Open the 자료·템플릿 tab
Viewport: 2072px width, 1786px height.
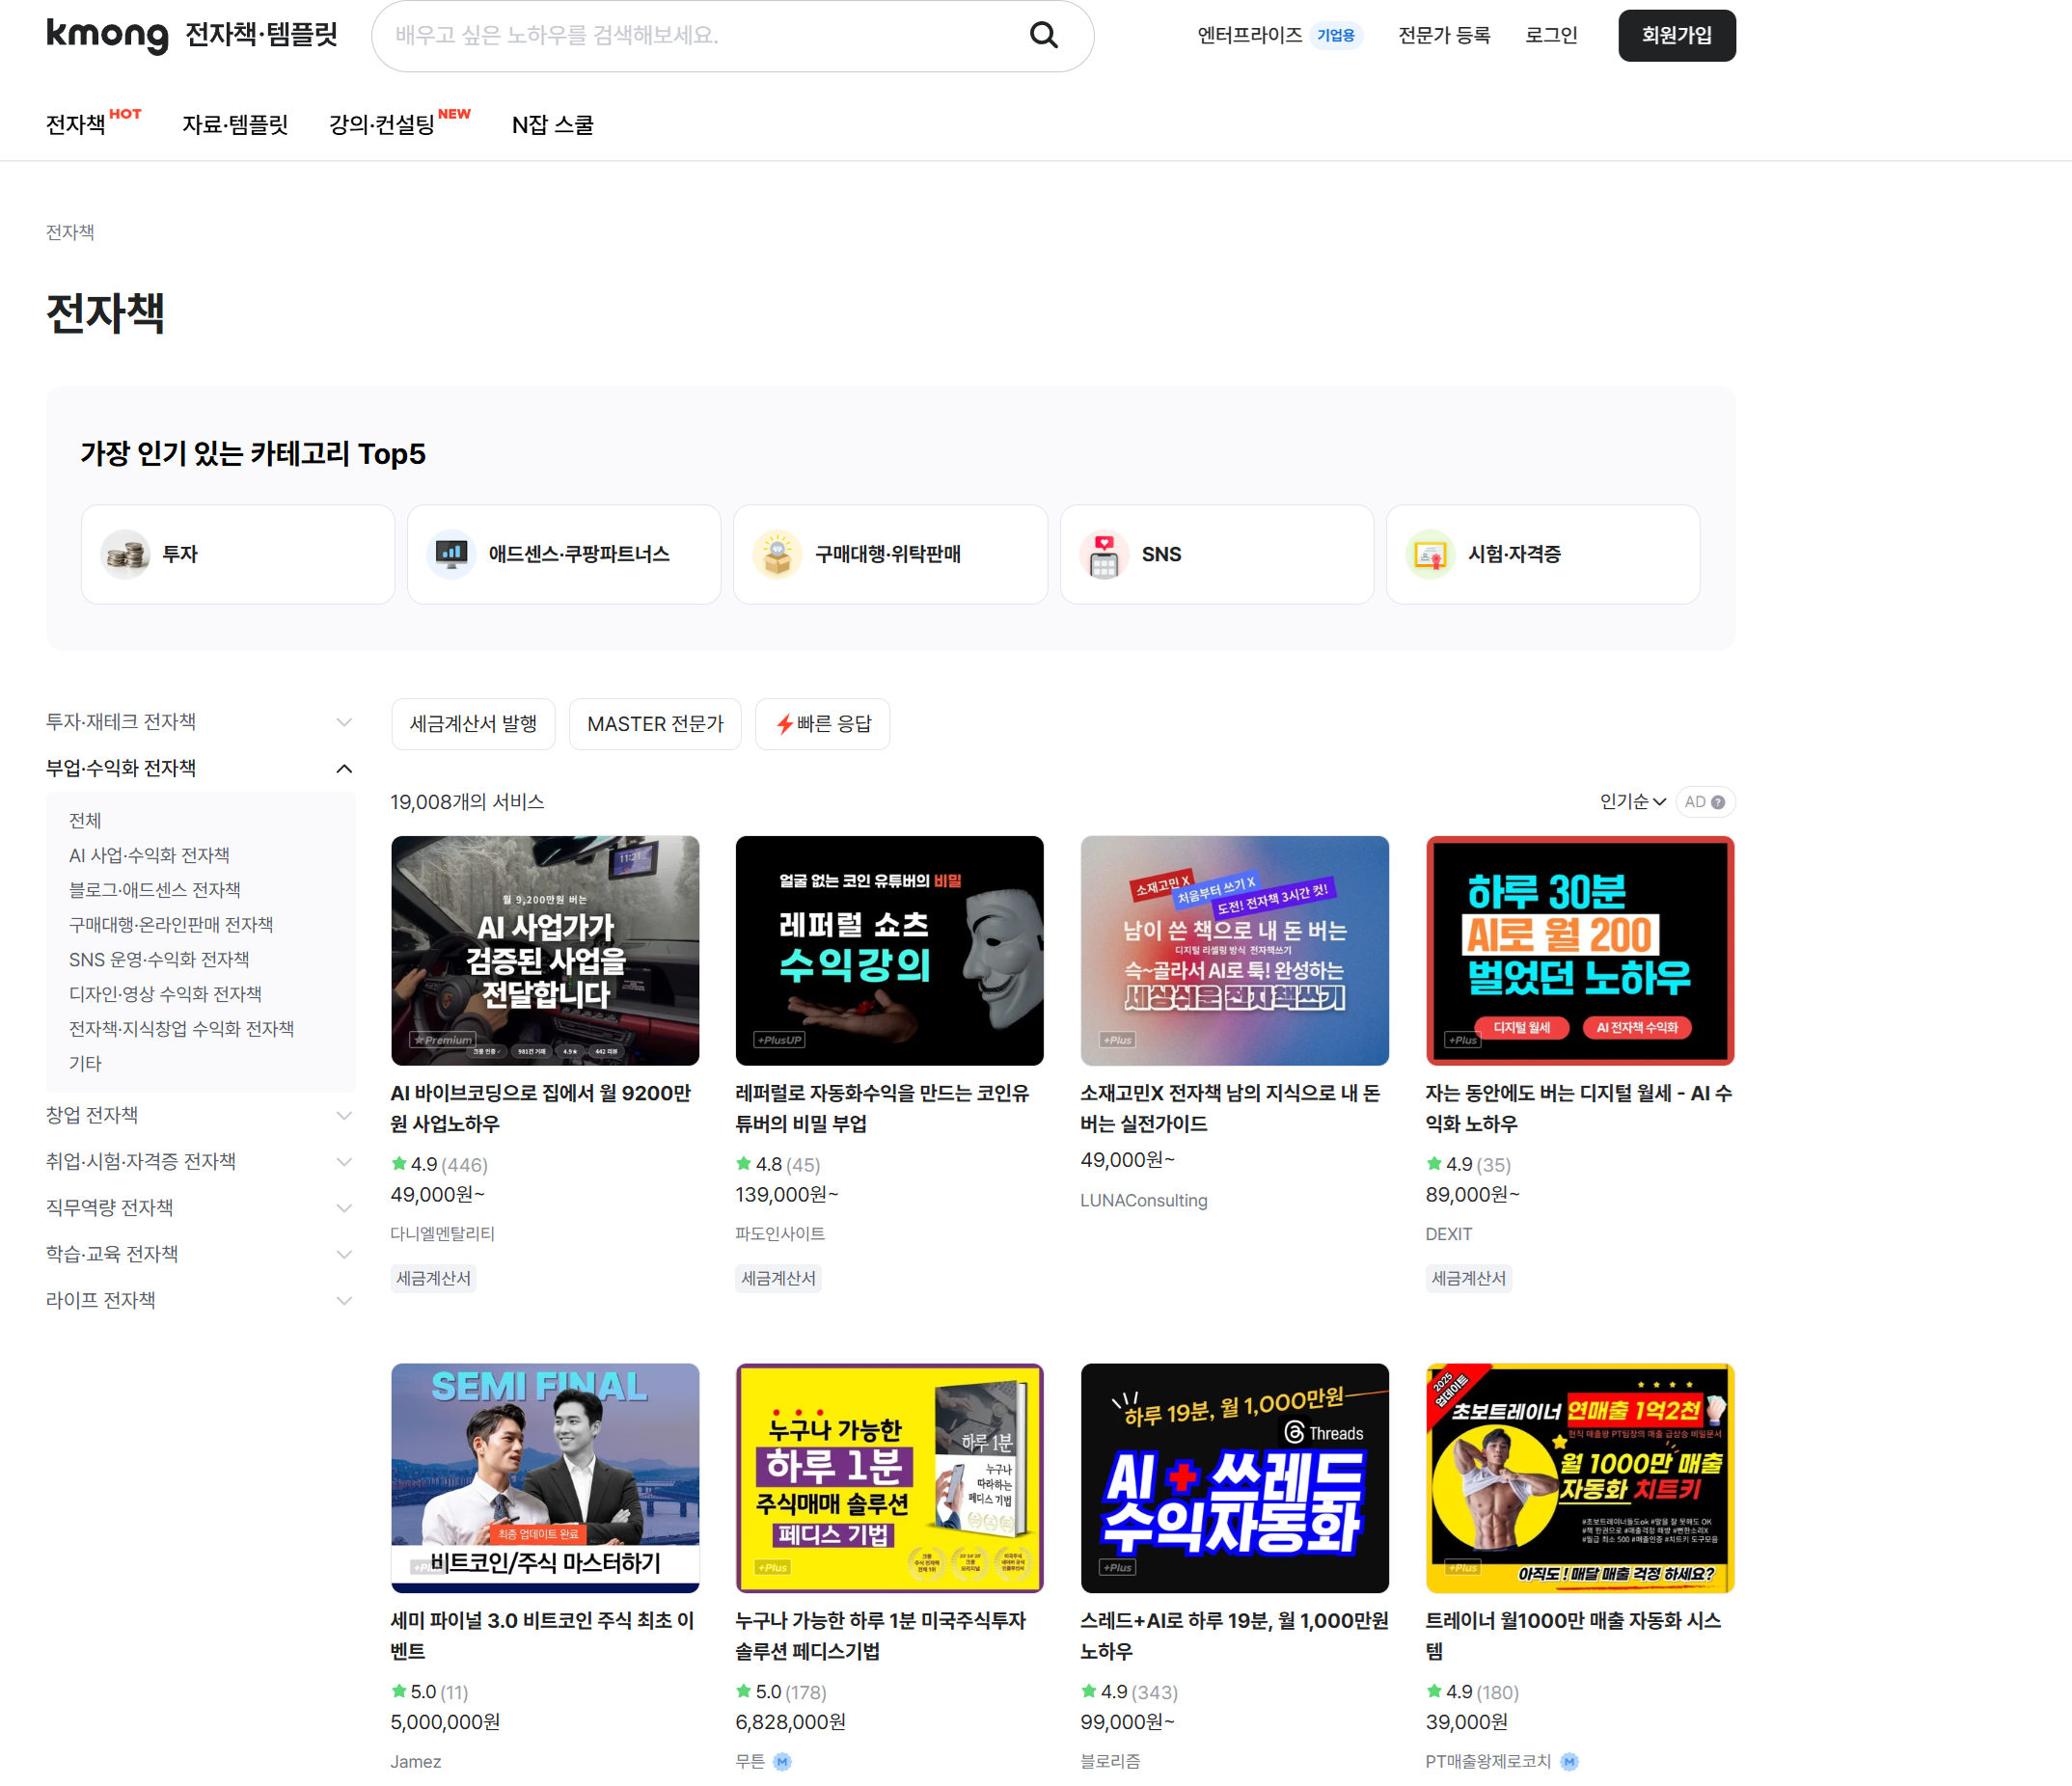point(235,125)
